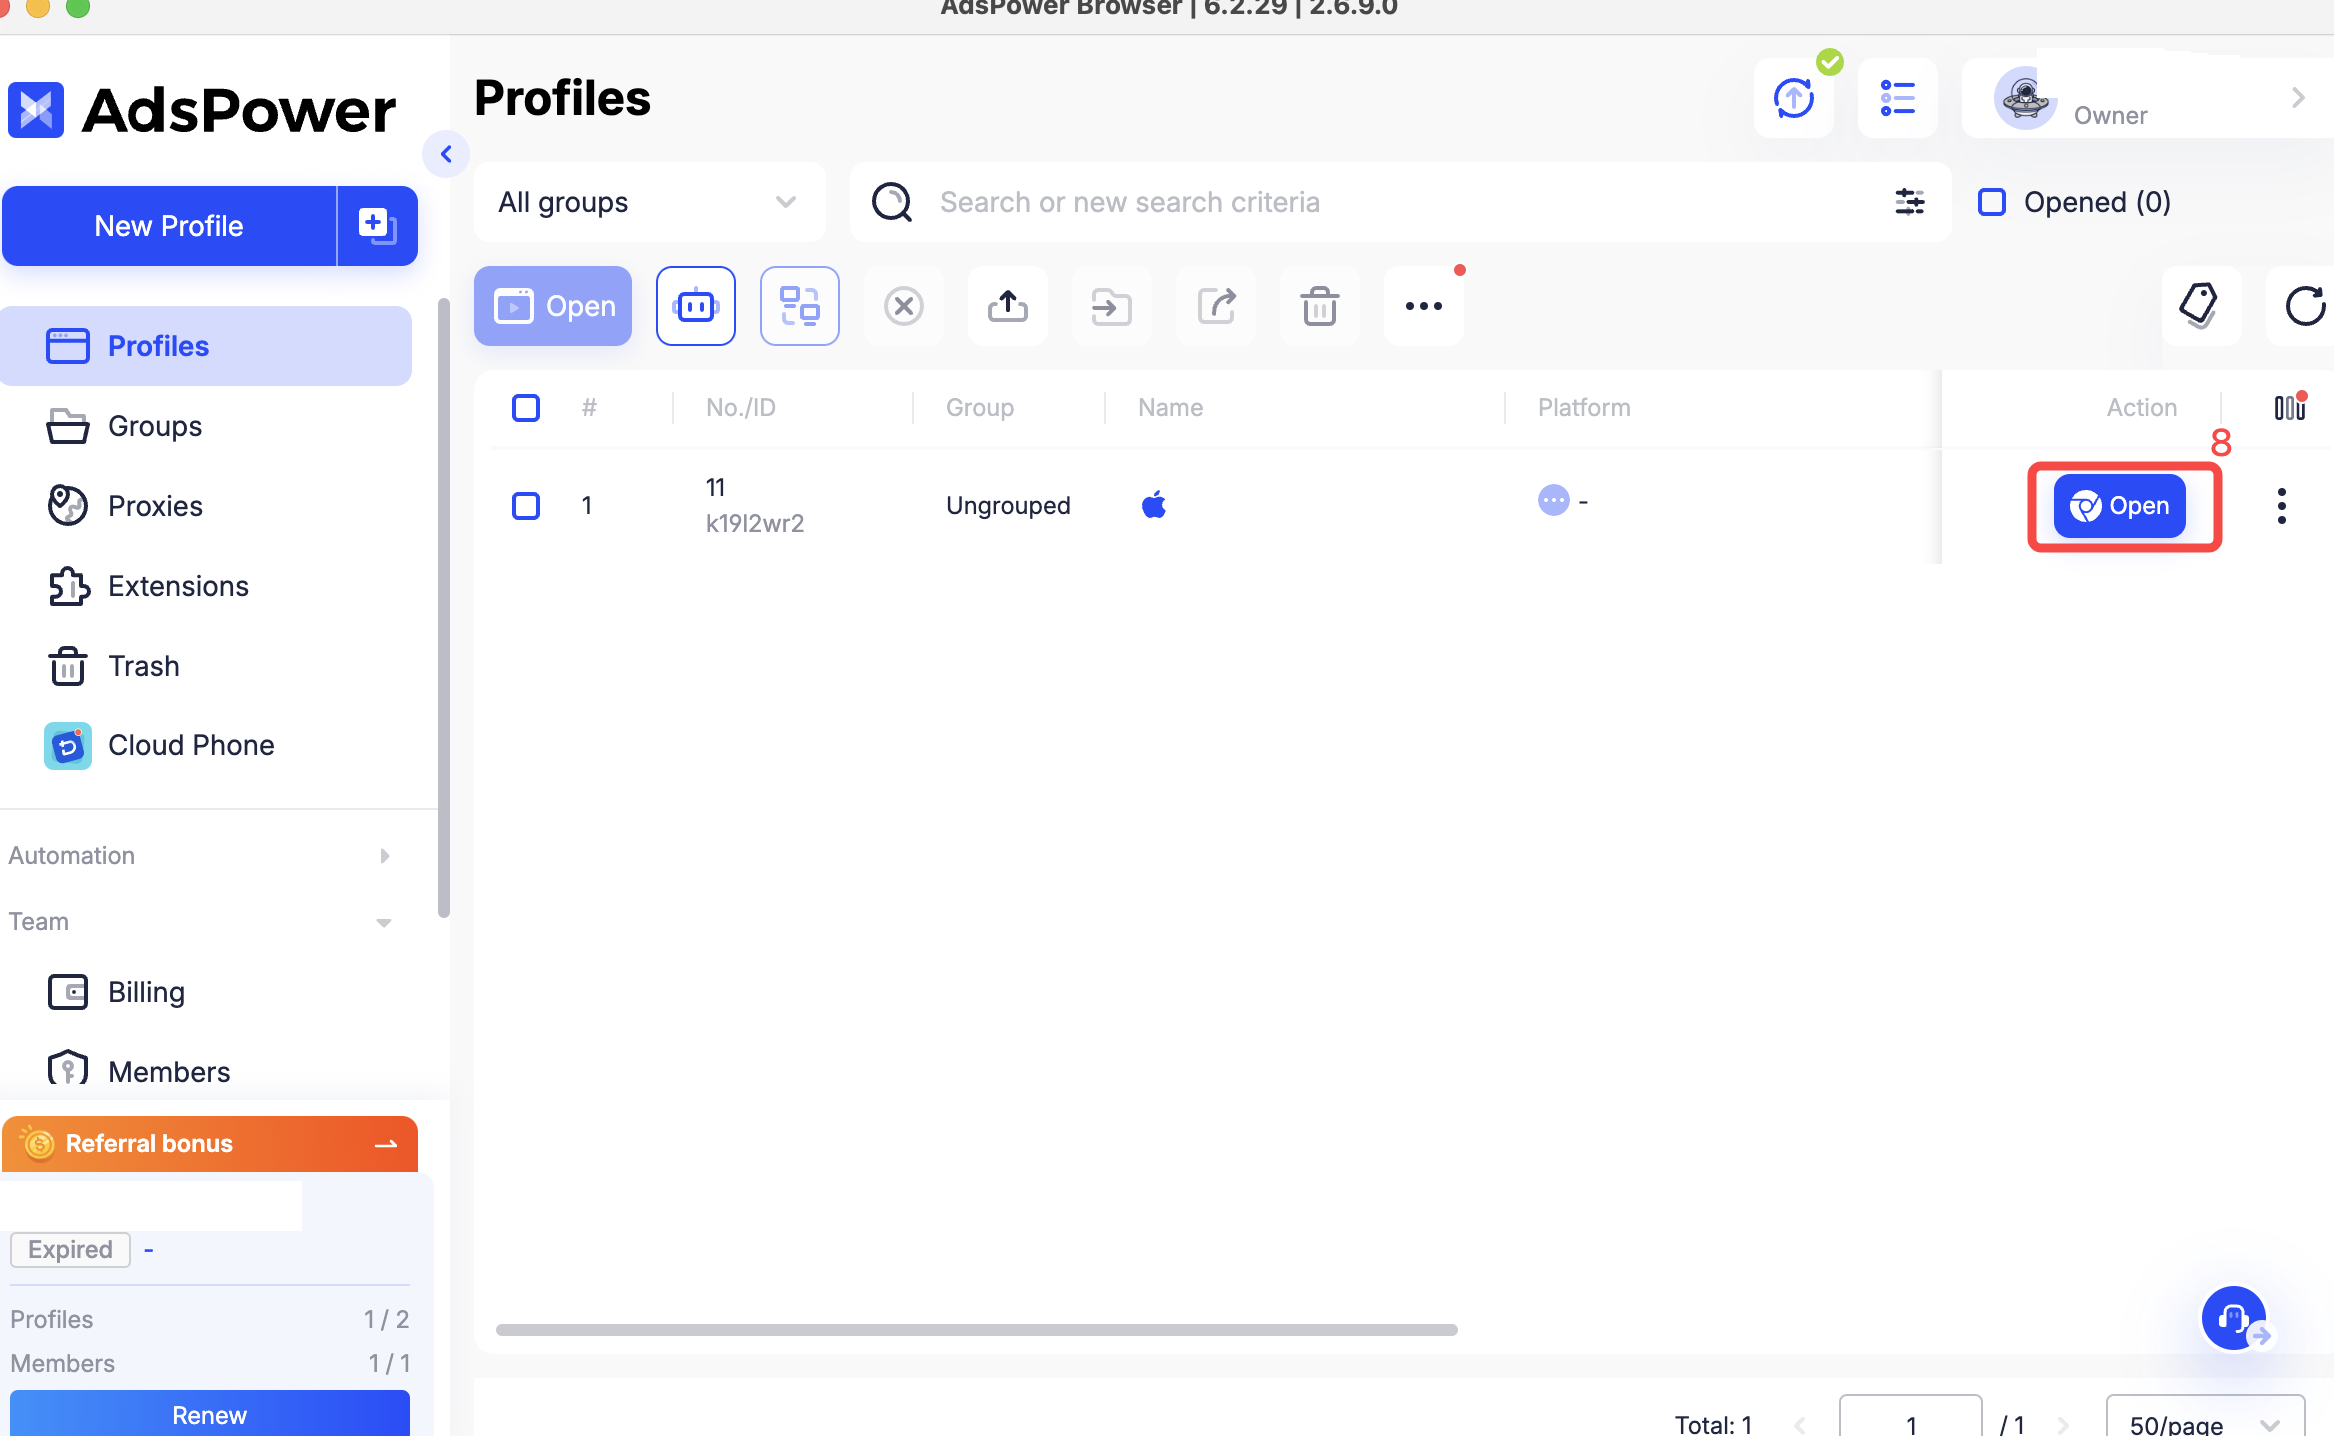2334x1436 pixels.
Task: Click the upload export toolbar icon
Action: point(1007,306)
